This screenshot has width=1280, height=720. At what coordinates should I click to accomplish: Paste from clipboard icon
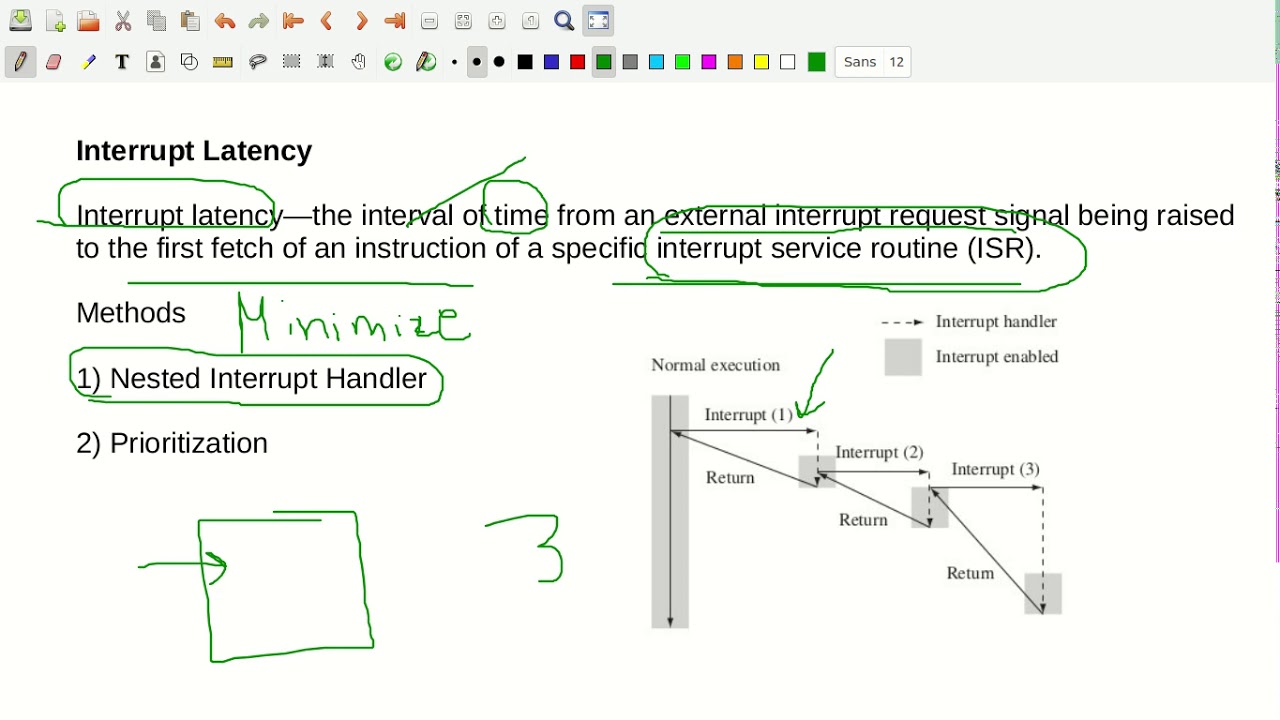tap(190, 21)
